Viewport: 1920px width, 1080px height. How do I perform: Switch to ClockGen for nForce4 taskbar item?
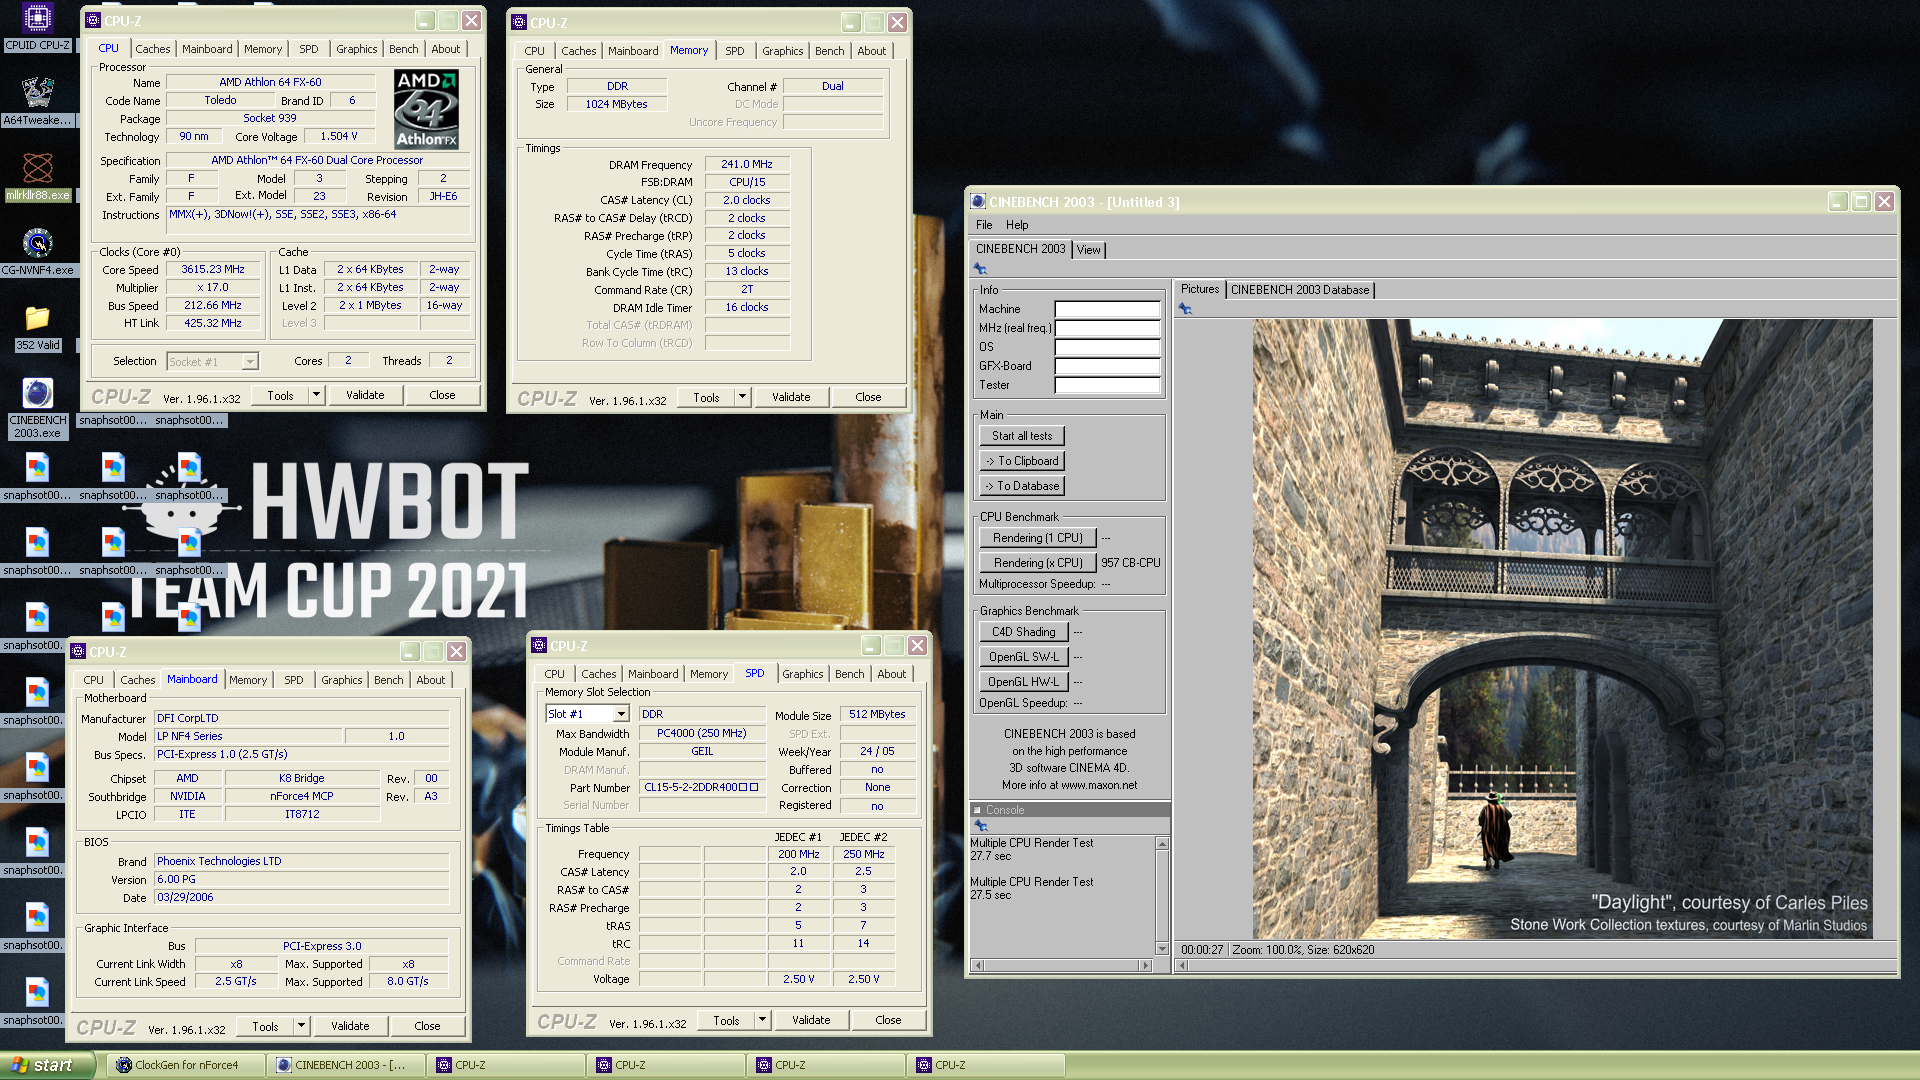click(x=185, y=1065)
